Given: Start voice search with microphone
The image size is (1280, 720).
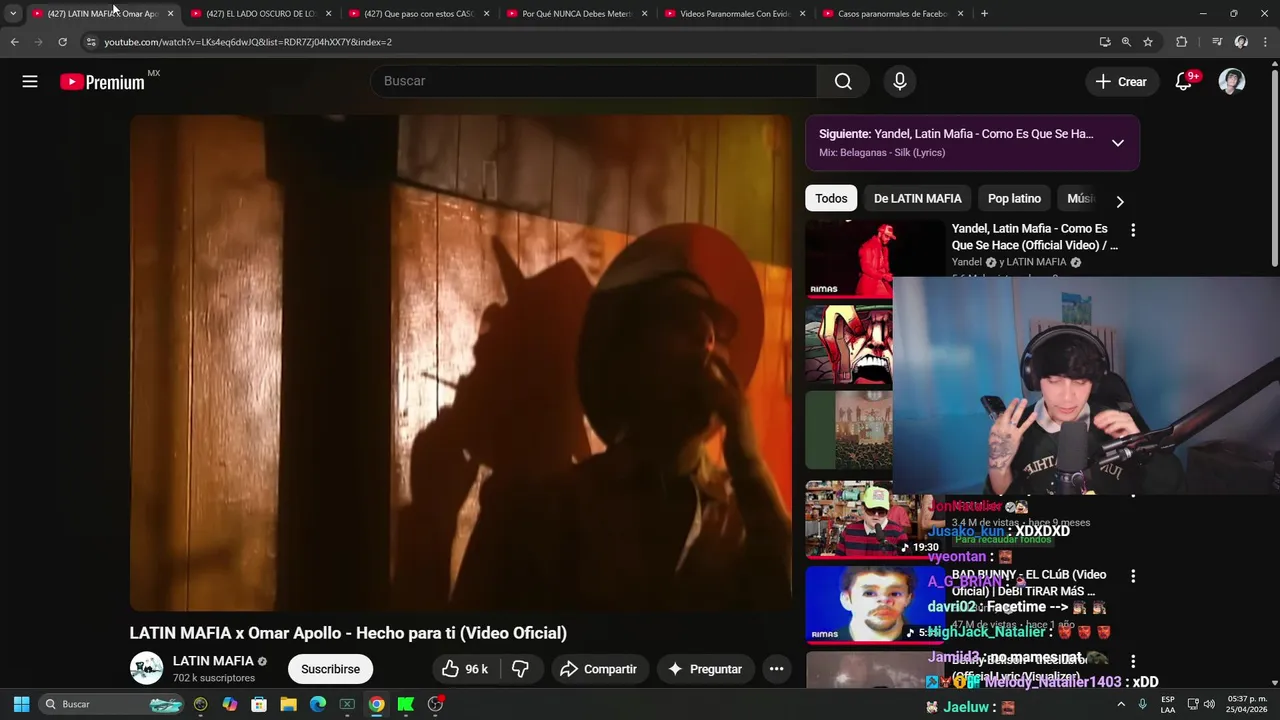Looking at the screenshot, I should (x=900, y=81).
